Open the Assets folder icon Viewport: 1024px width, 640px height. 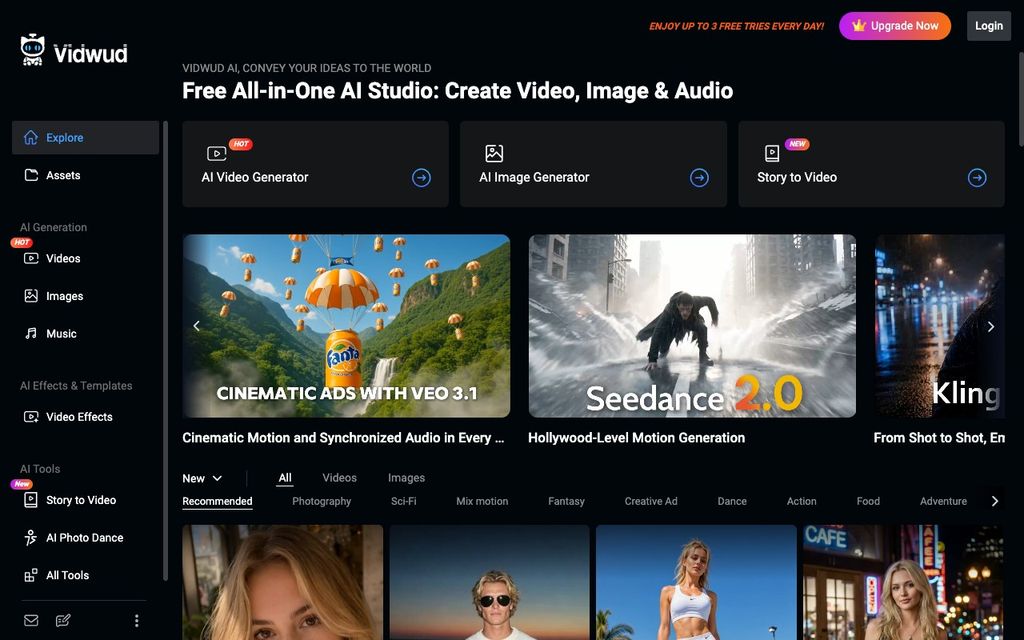click(x=31, y=175)
